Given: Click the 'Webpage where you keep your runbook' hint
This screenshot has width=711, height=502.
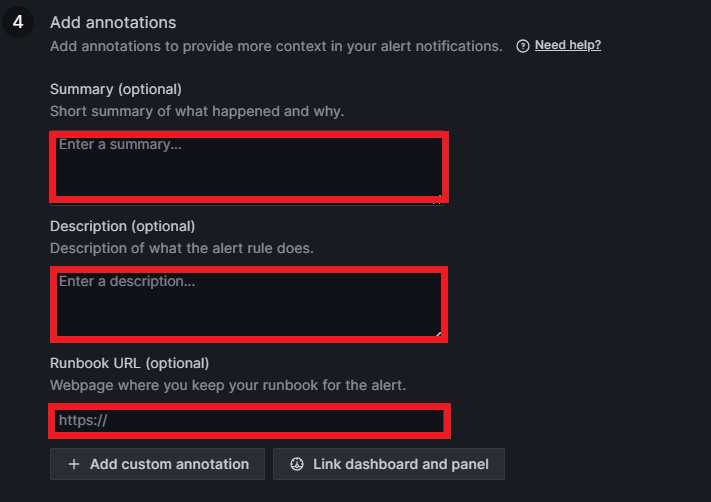Looking at the screenshot, I should point(228,385).
